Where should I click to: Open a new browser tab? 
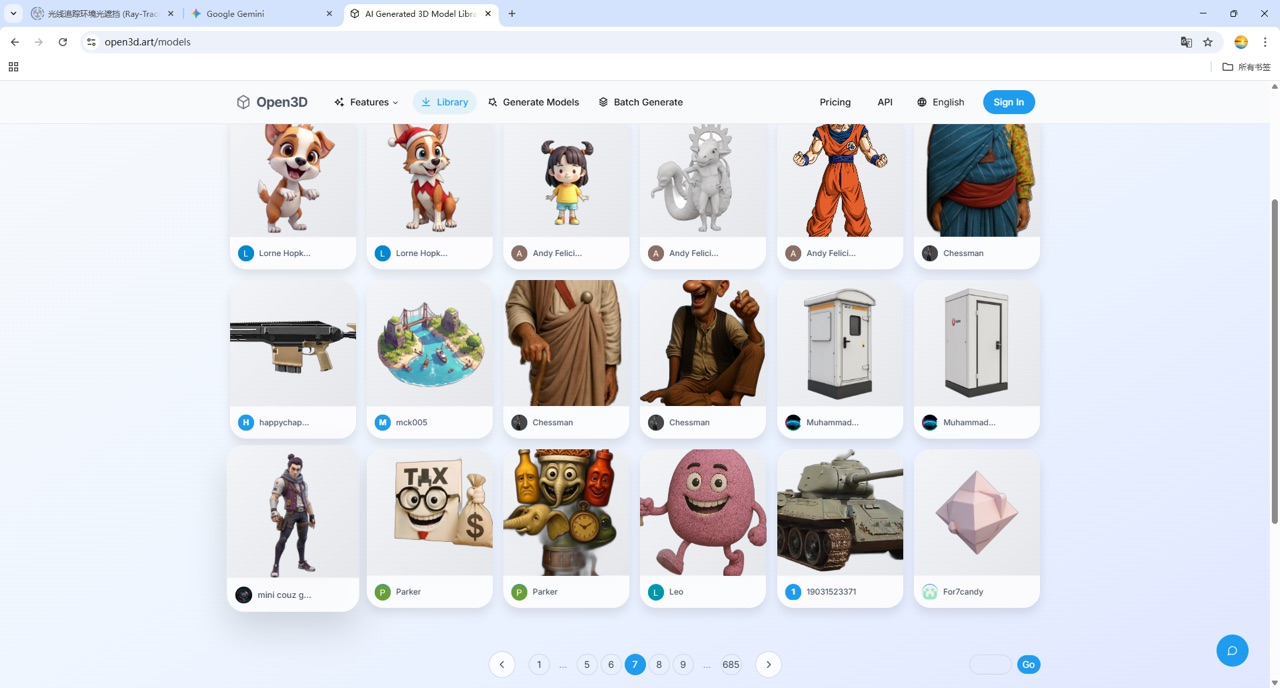point(512,14)
